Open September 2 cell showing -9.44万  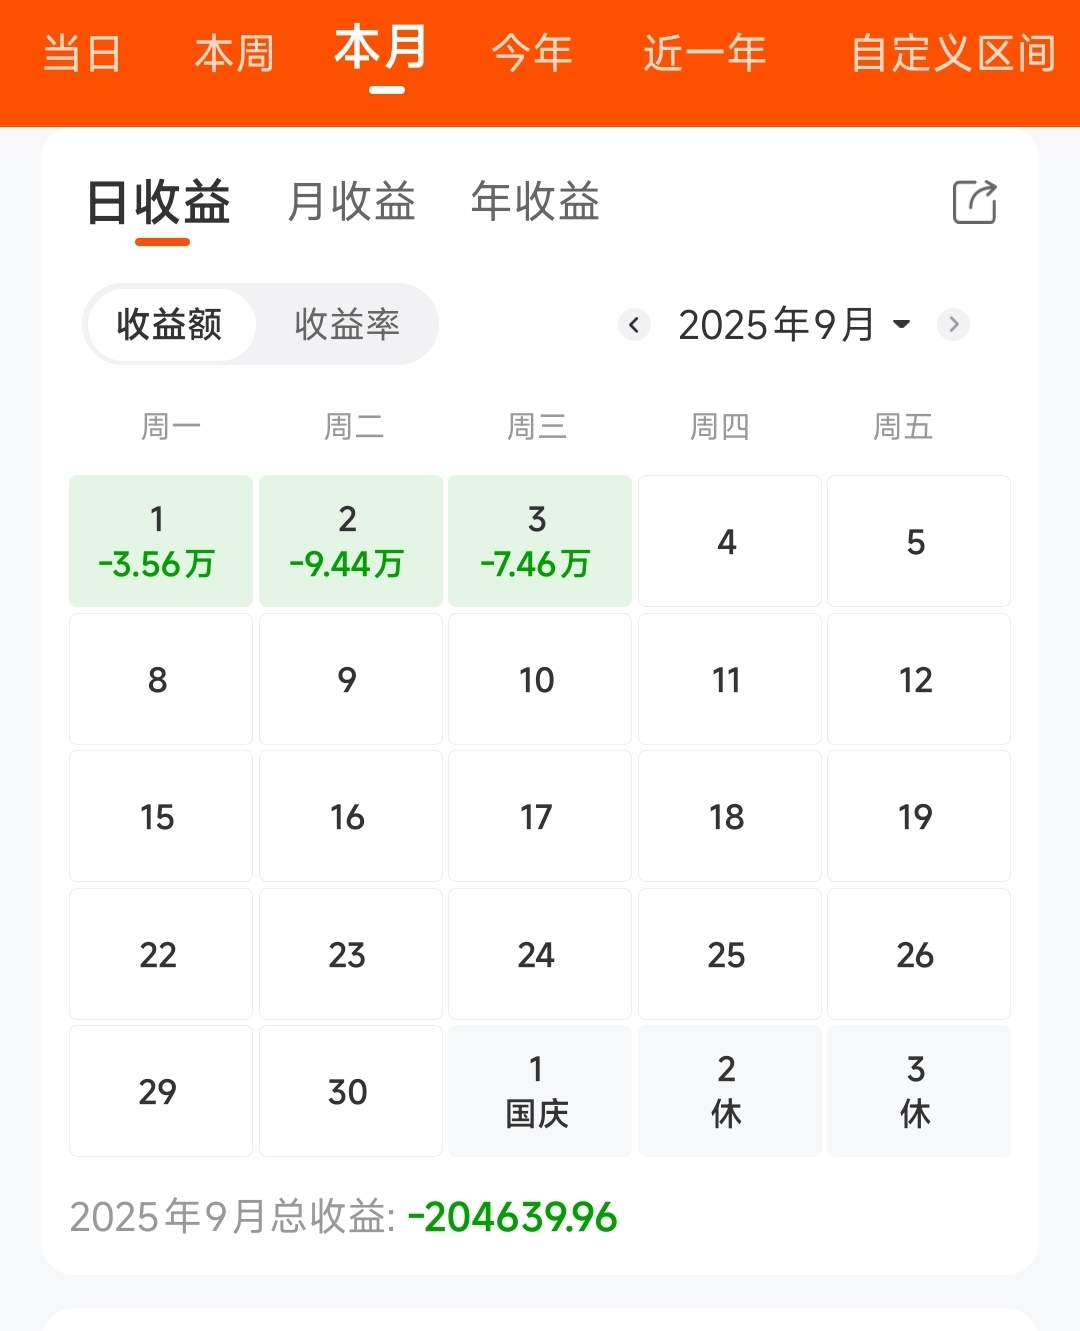(x=351, y=541)
